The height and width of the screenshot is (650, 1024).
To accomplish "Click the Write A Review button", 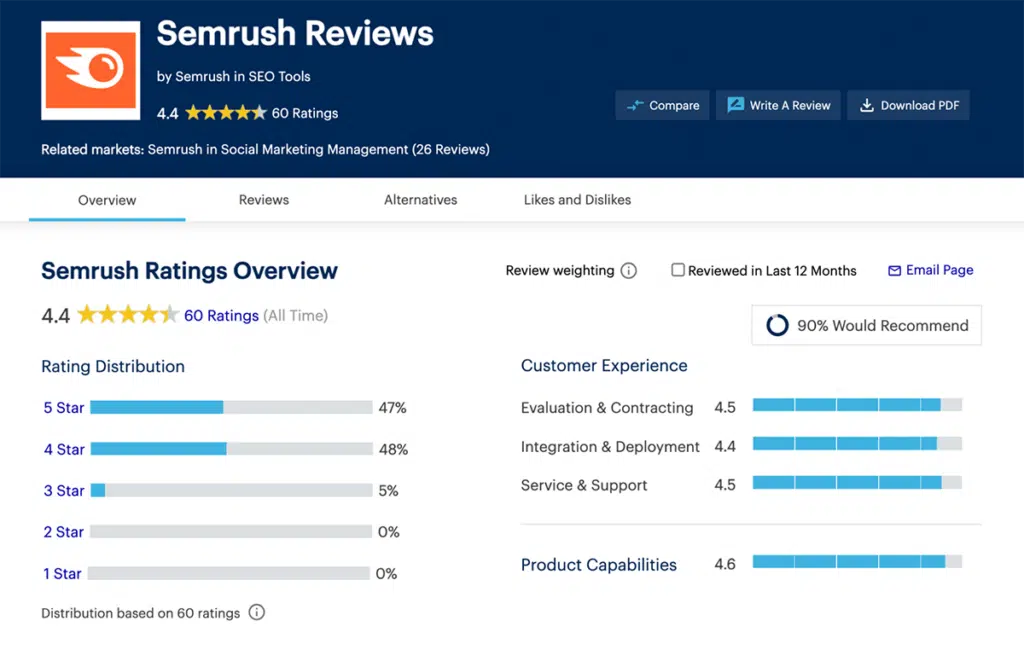I will pos(778,104).
